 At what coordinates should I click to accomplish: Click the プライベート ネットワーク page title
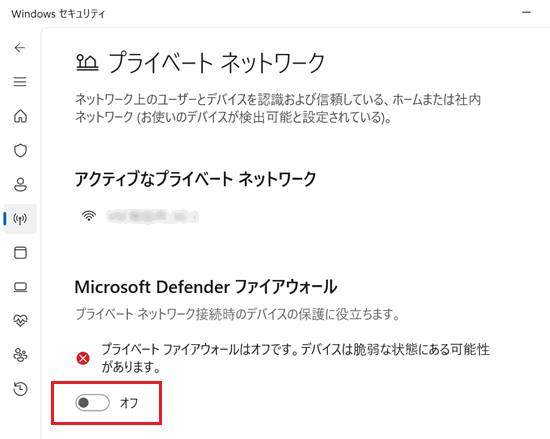(216, 63)
